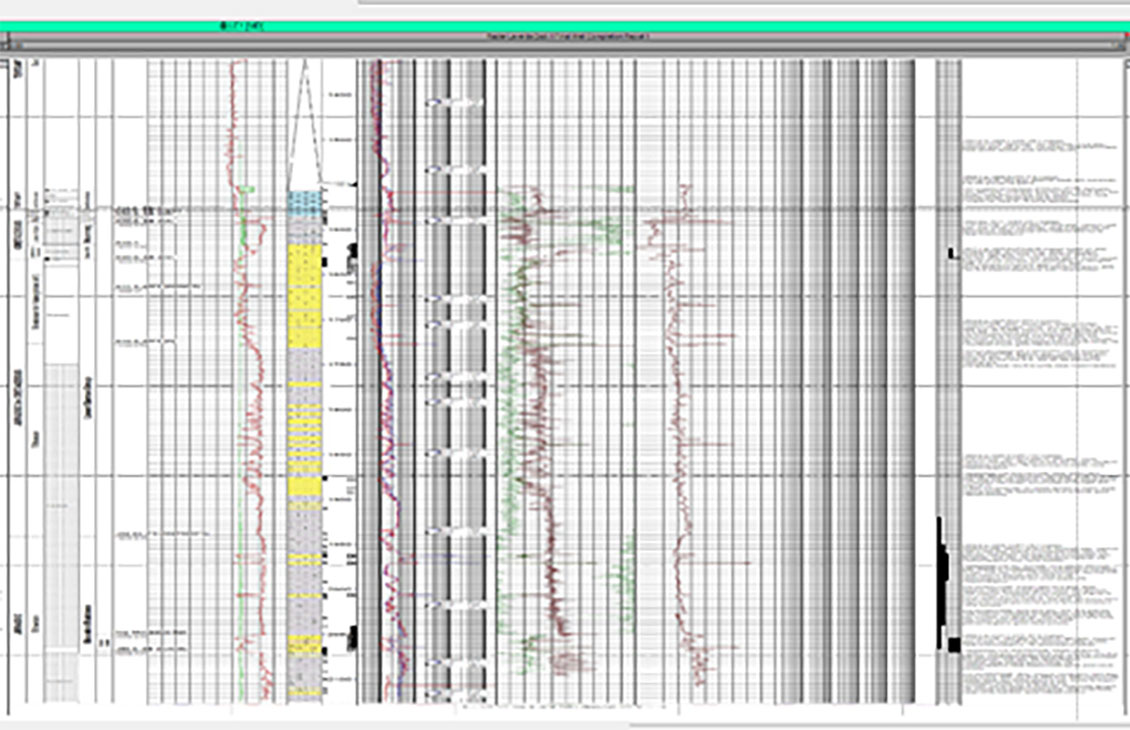The width and height of the screenshot is (1130, 730).
Task: Click the green window title bar
Action: coord(565,25)
